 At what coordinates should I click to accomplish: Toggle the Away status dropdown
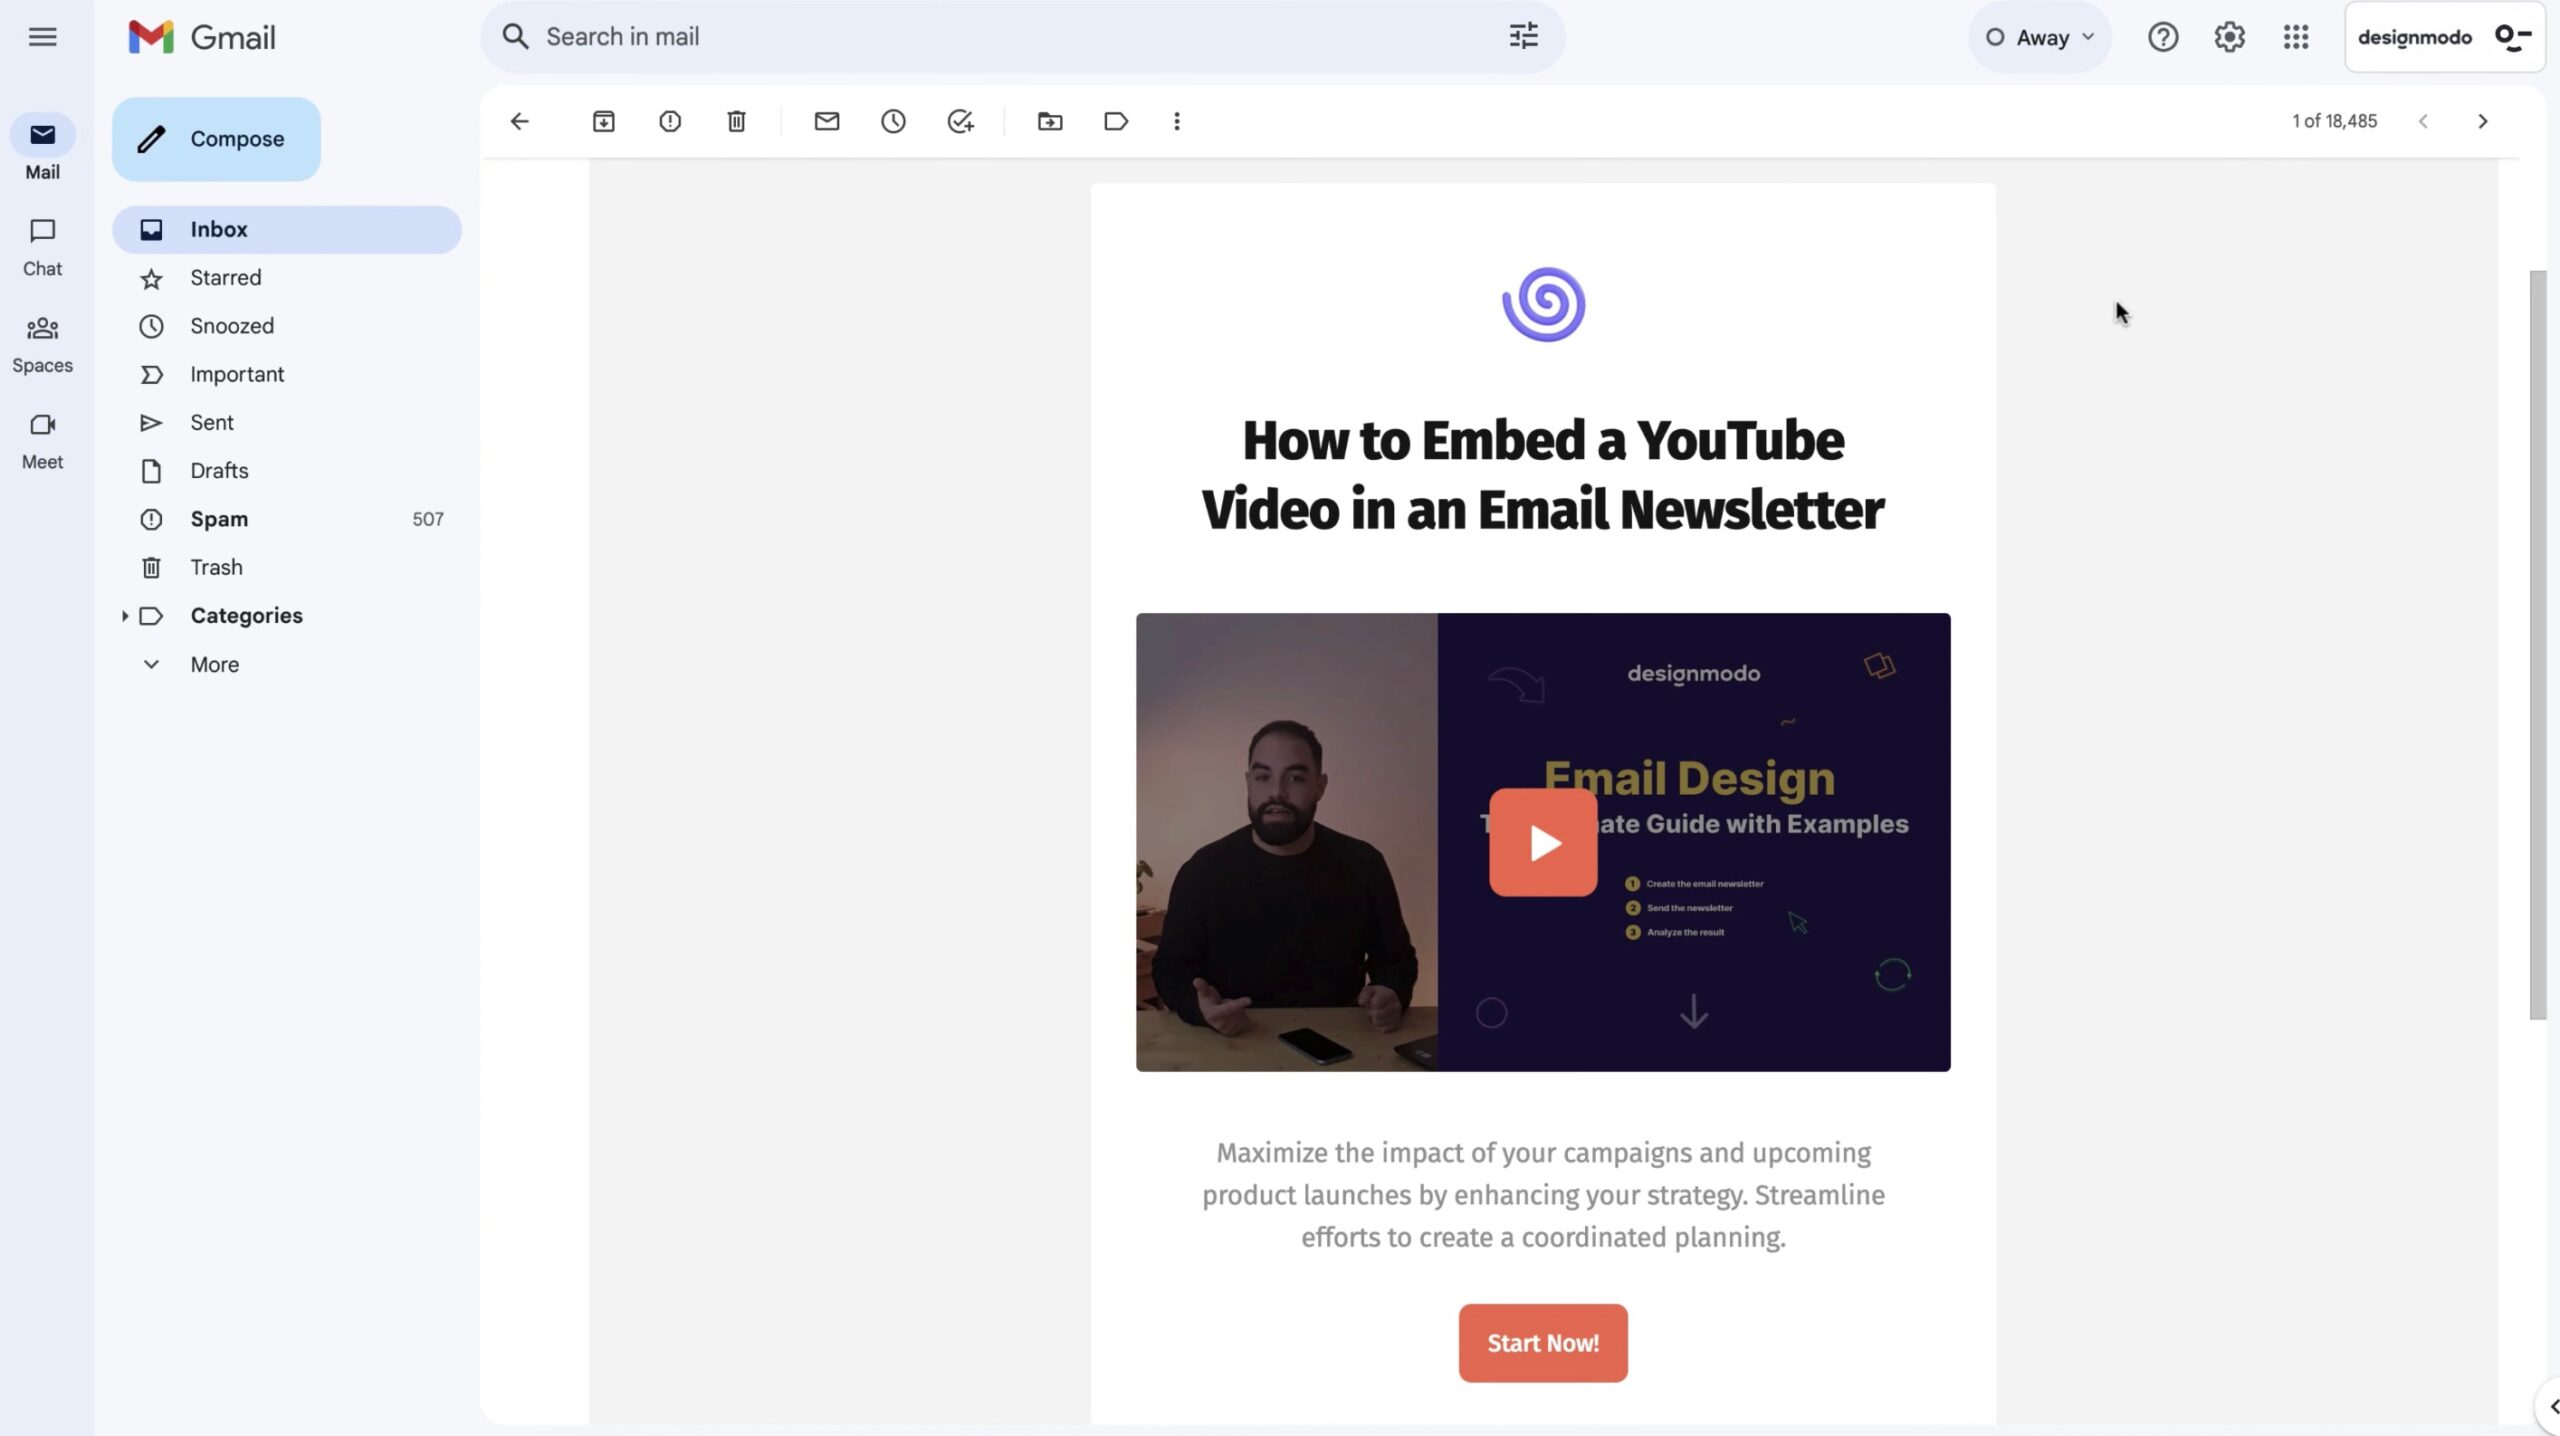point(2038,37)
